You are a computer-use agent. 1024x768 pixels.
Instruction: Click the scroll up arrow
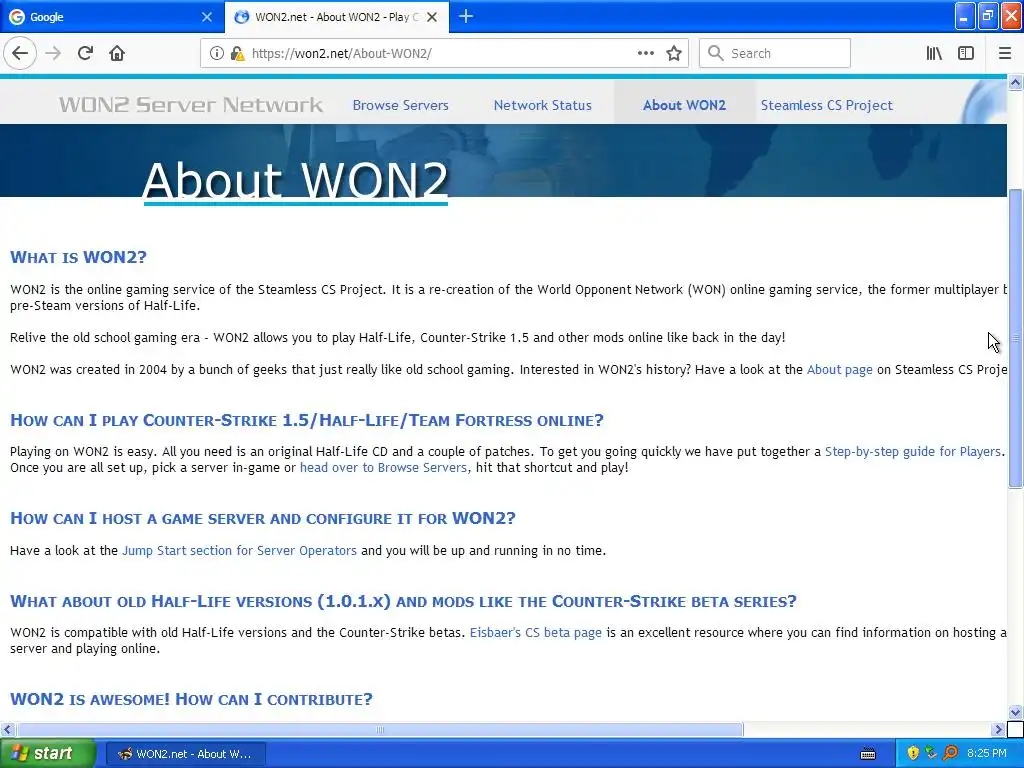[x=1015, y=82]
